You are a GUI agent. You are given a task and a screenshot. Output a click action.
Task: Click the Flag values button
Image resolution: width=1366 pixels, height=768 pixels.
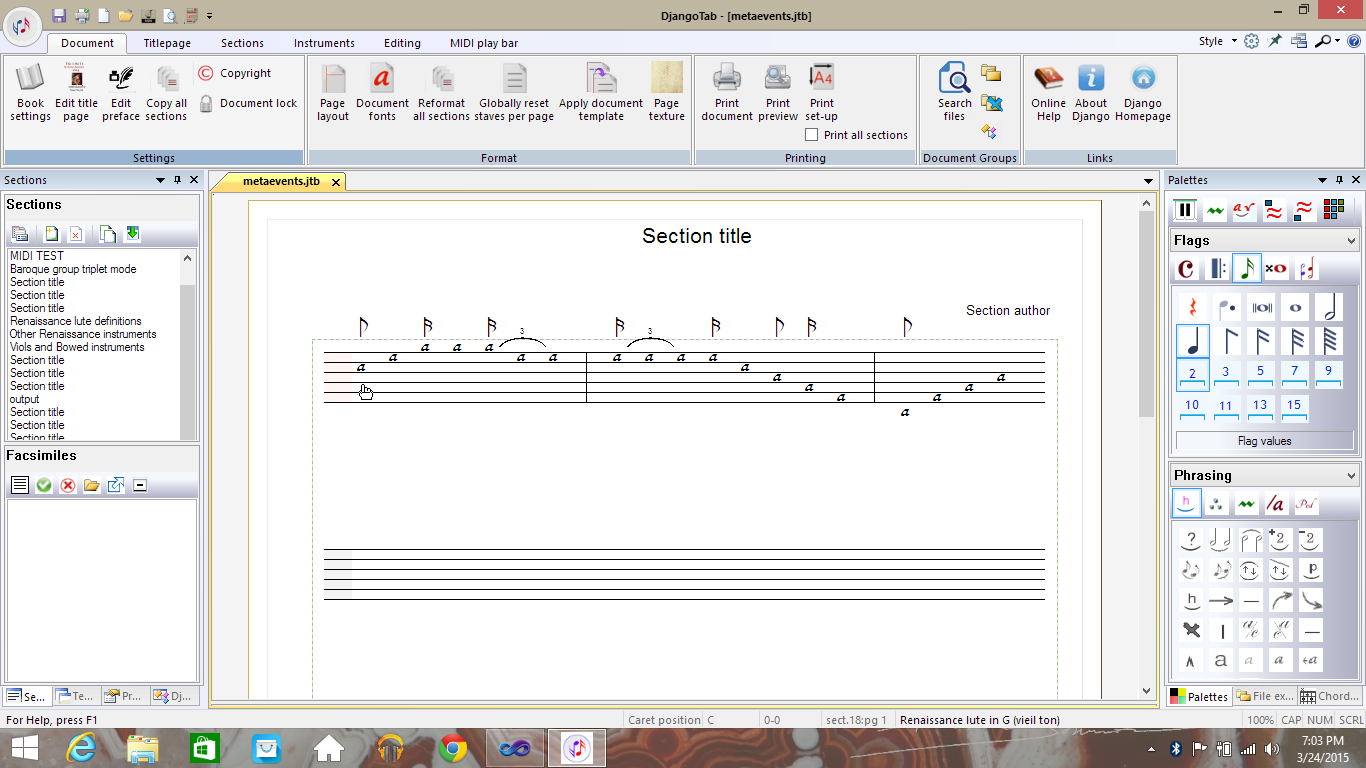1264,441
